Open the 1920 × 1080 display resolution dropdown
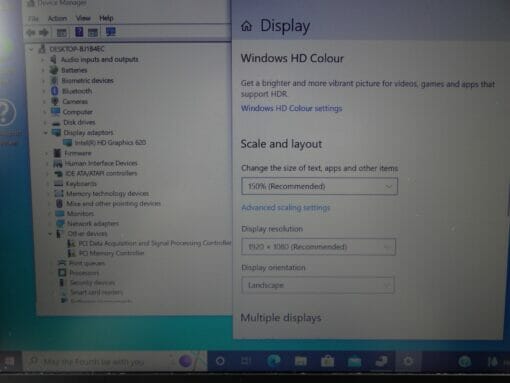 tap(318, 247)
